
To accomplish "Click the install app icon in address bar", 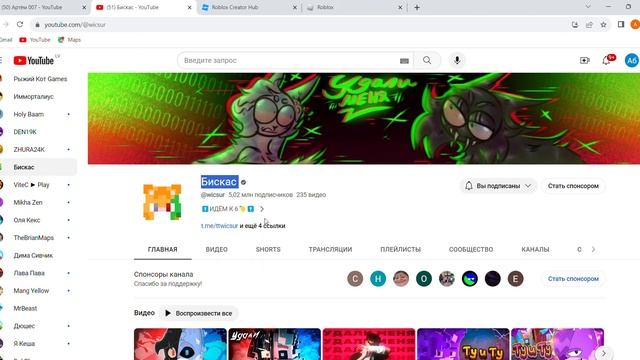I will [x=575, y=24].
